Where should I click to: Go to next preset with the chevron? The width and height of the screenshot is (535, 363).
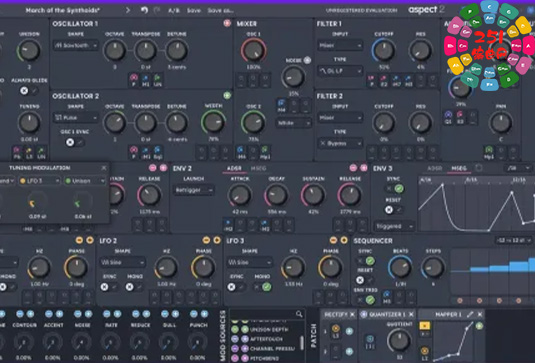pyautogui.click(x=128, y=10)
